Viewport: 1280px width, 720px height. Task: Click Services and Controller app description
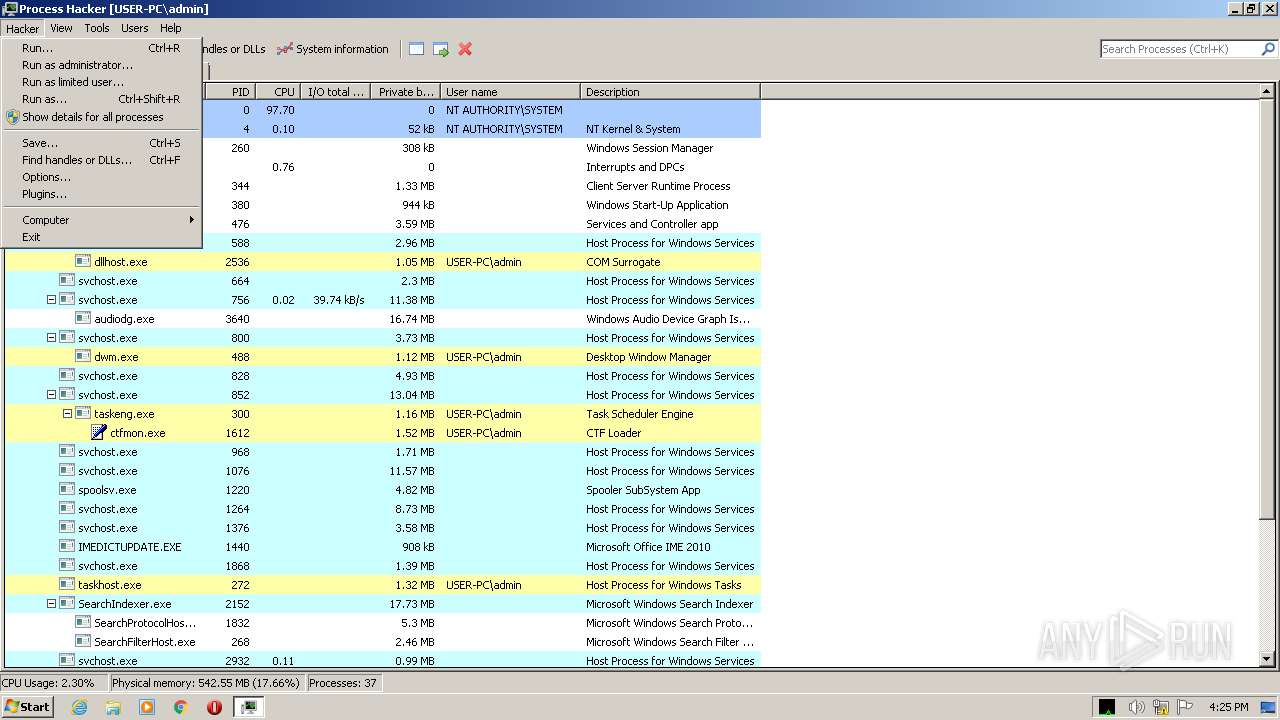tap(652, 224)
